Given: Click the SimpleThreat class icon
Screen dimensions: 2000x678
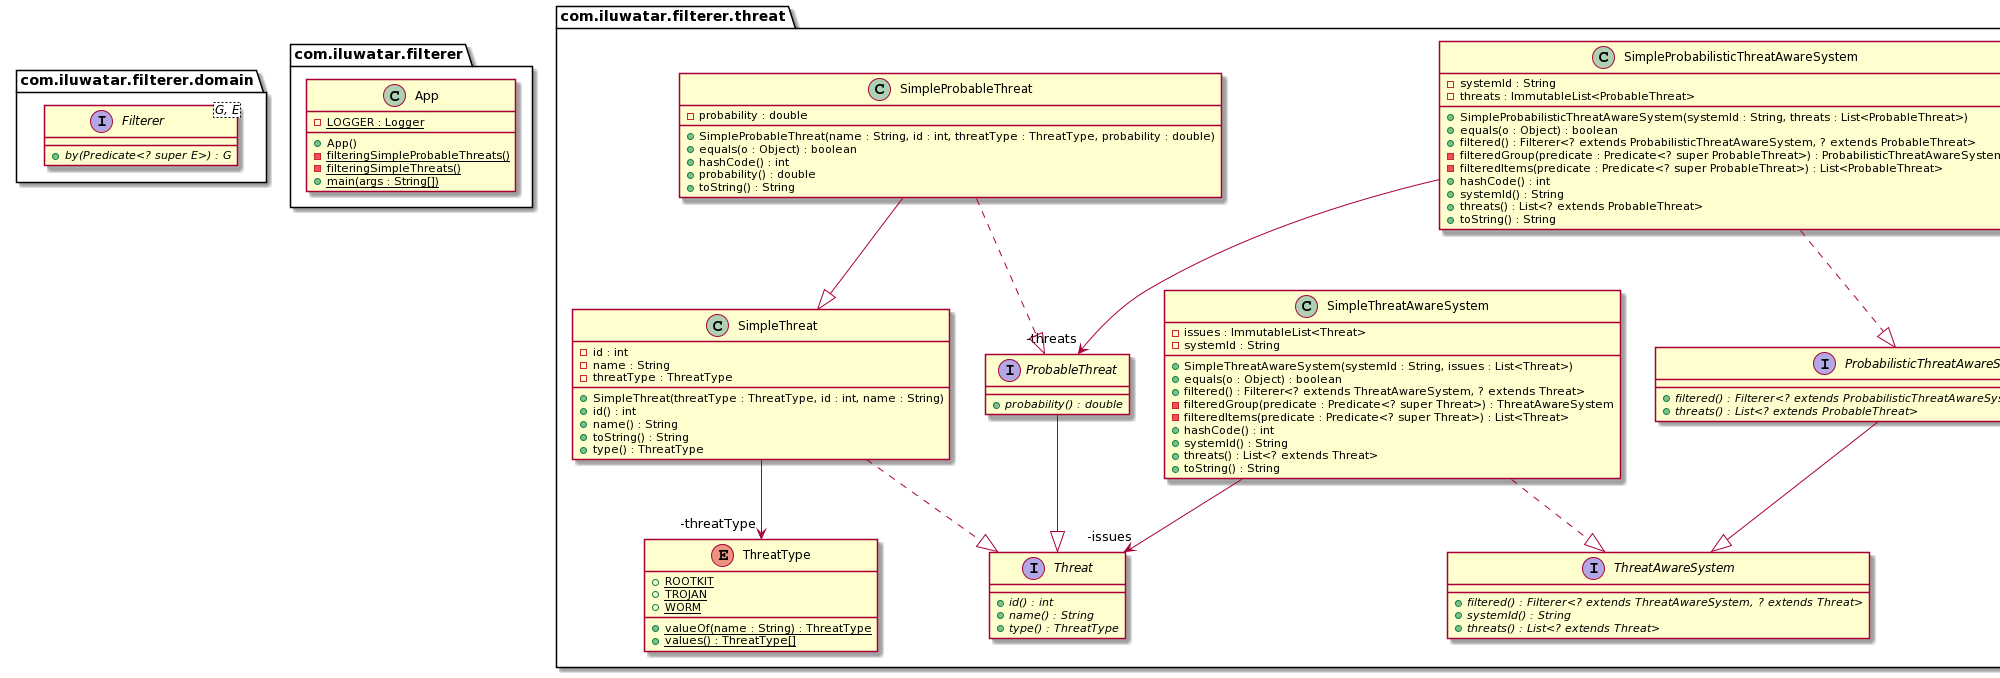Looking at the screenshot, I should (718, 326).
